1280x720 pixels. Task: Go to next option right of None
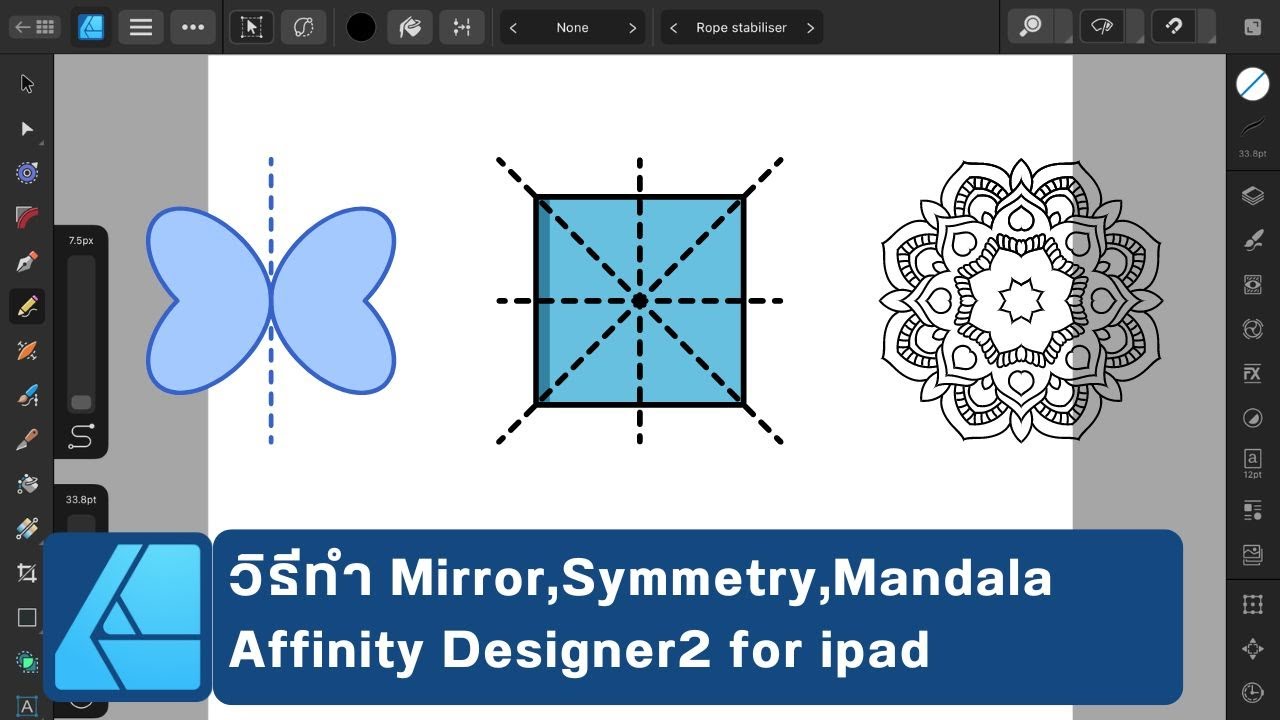pos(632,28)
